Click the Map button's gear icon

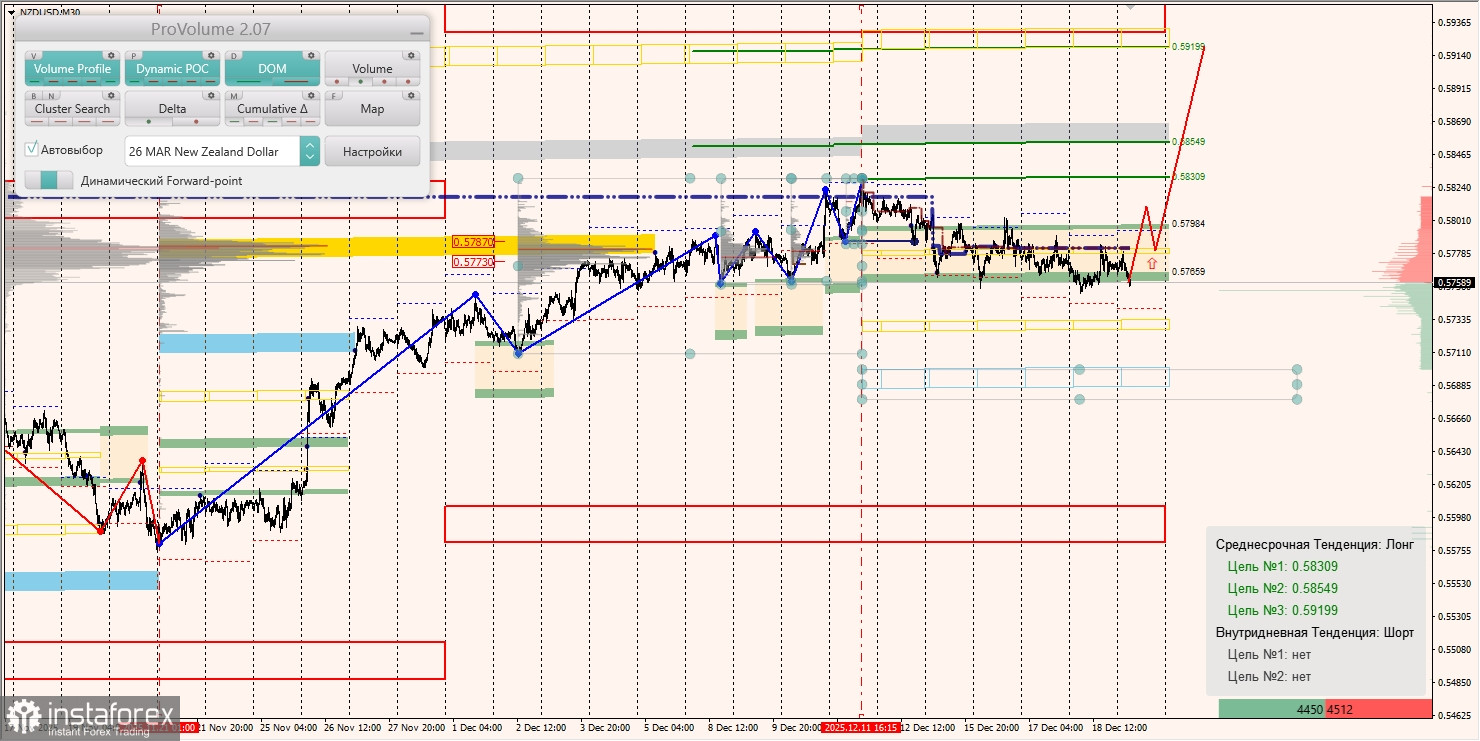pyautogui.click(x=411, y=96)
